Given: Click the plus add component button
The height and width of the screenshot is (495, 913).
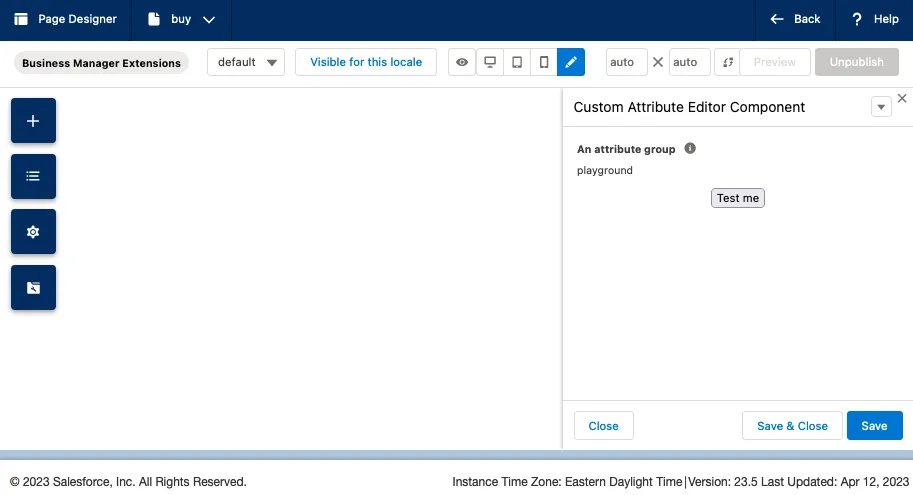Looking at the screenshot, I should [33, 121].
